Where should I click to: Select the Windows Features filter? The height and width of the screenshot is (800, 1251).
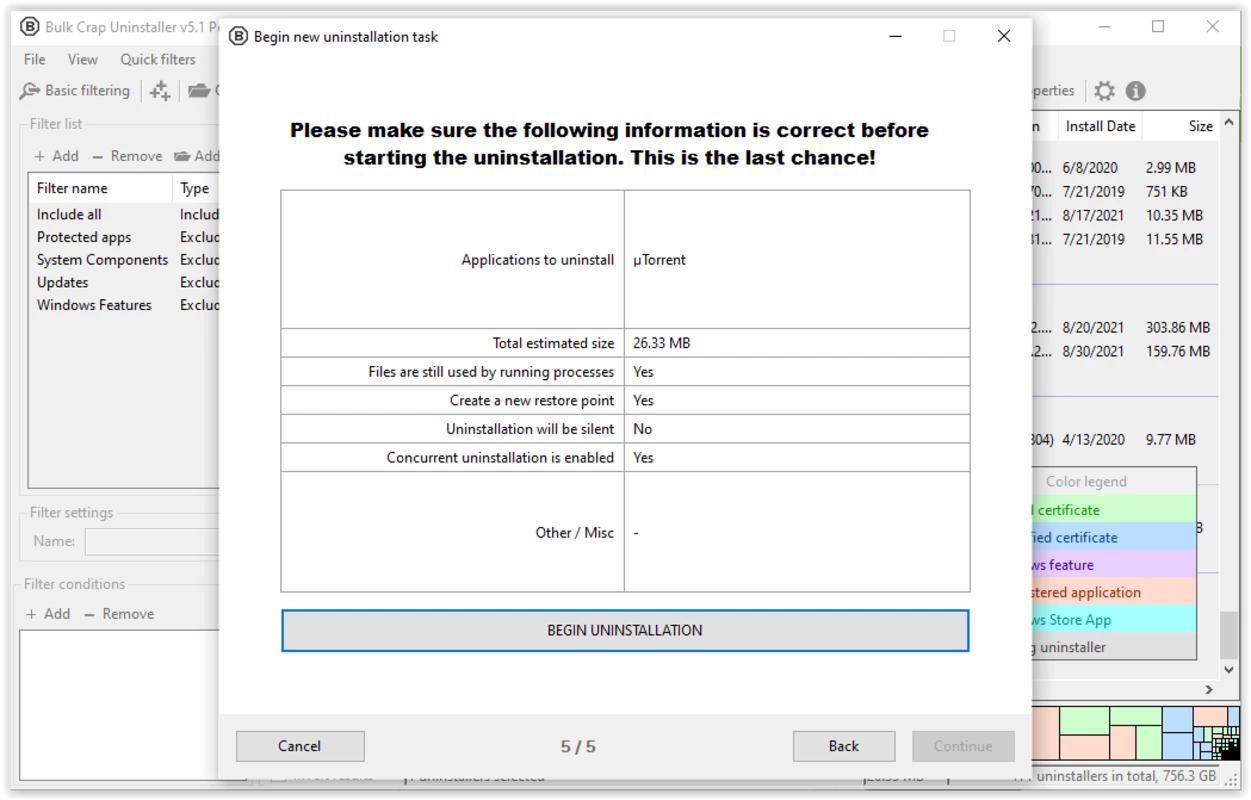[124, 305]
